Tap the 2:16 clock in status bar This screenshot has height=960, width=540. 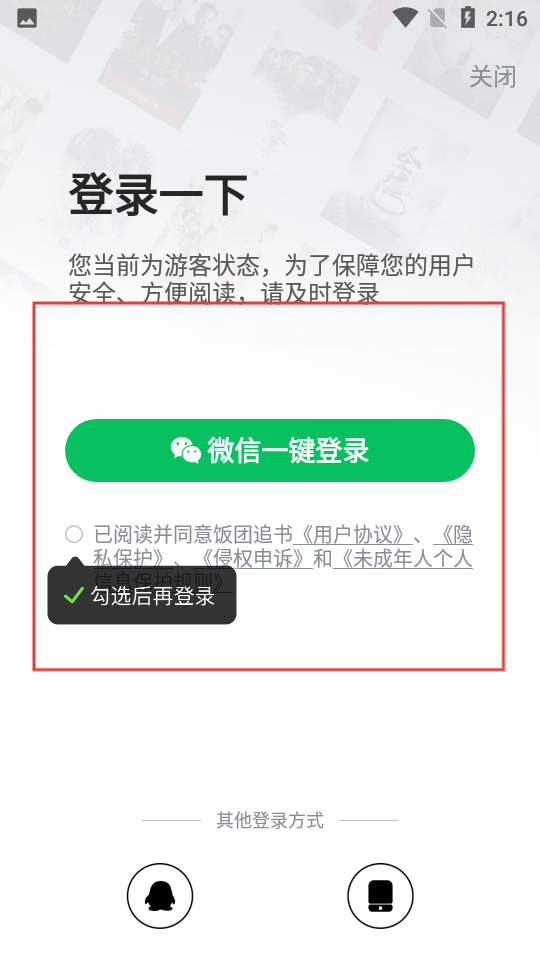pos(506,18)
